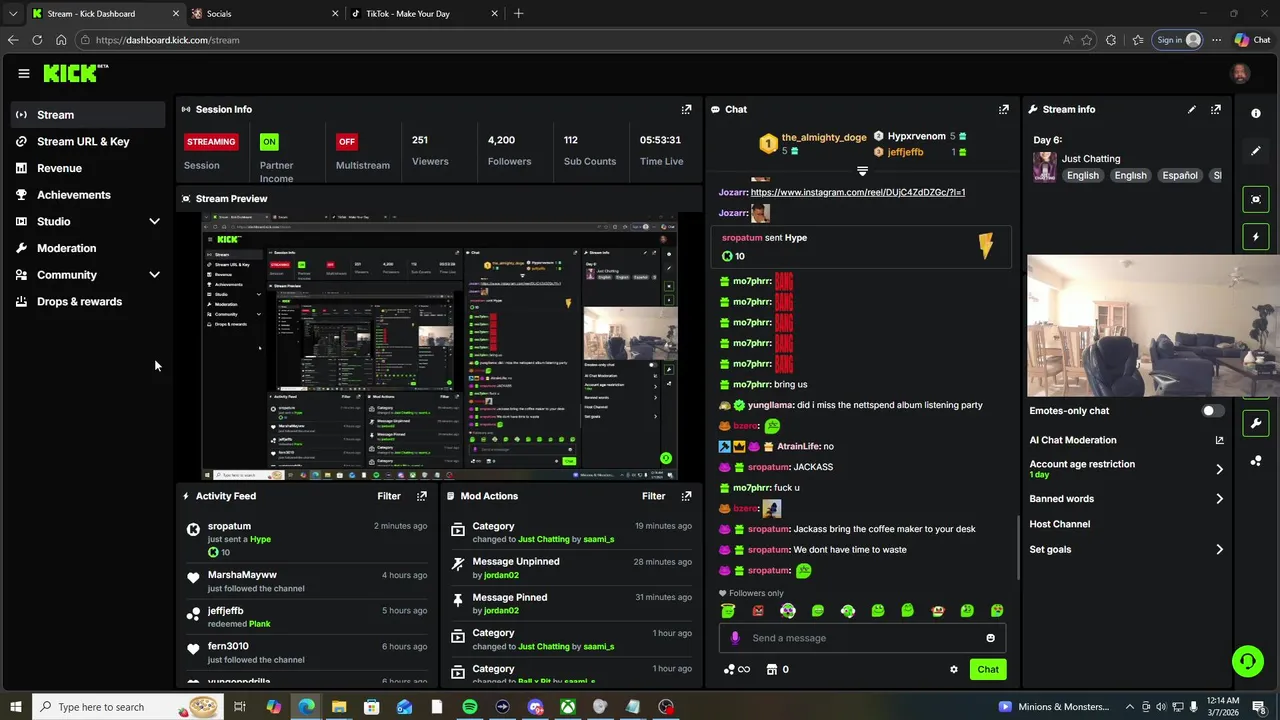The image size is (1280, 720).
Task: Click the info icon in right sidebar
Action: tap(1256, 113)
